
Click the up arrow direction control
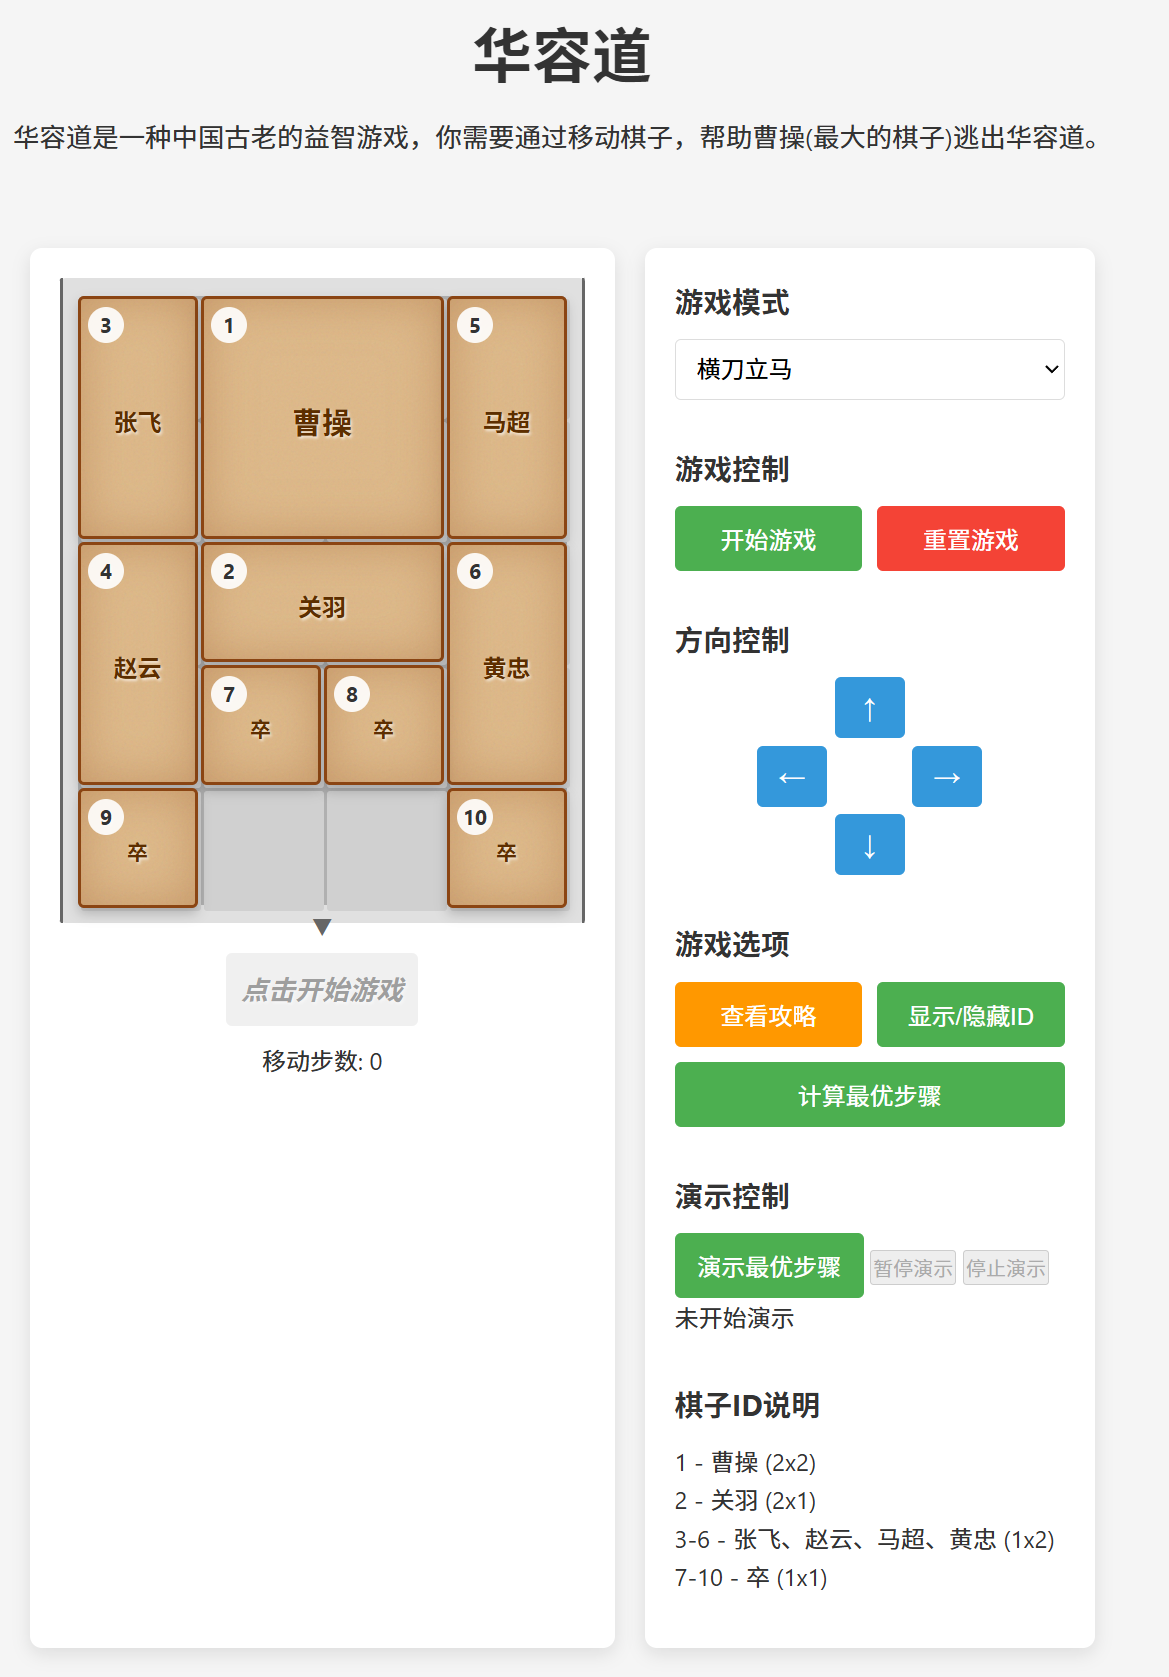pyautogui.click(x=869, y=707)
